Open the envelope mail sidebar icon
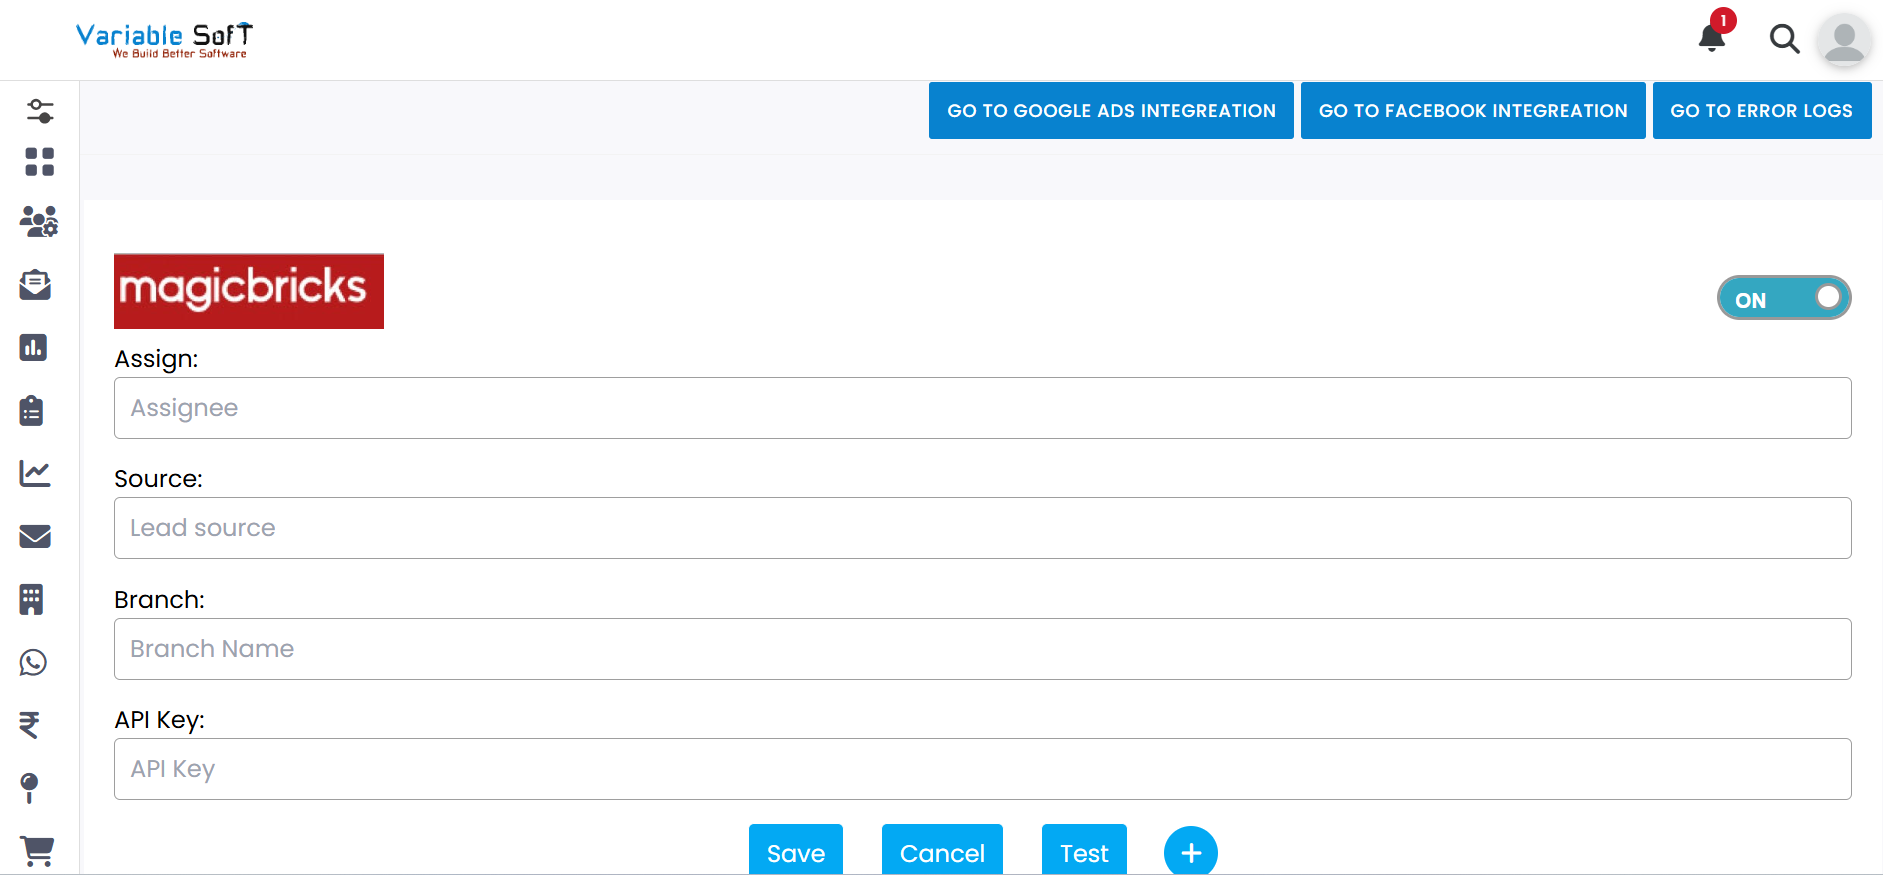The image size is (1883, 875). tap(35, 536)
